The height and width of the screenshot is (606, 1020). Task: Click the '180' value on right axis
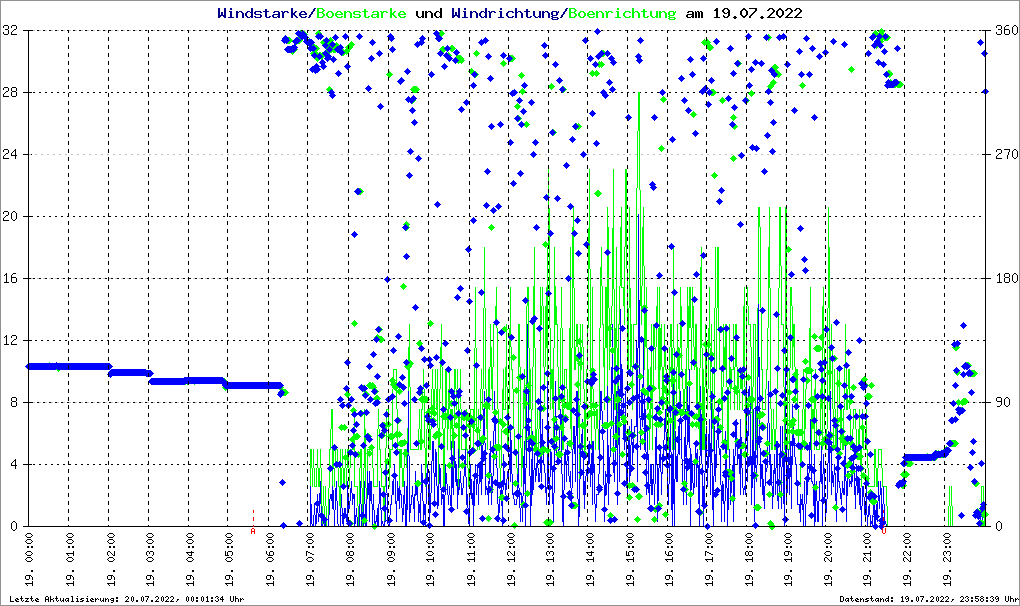tap(1006, 278)
